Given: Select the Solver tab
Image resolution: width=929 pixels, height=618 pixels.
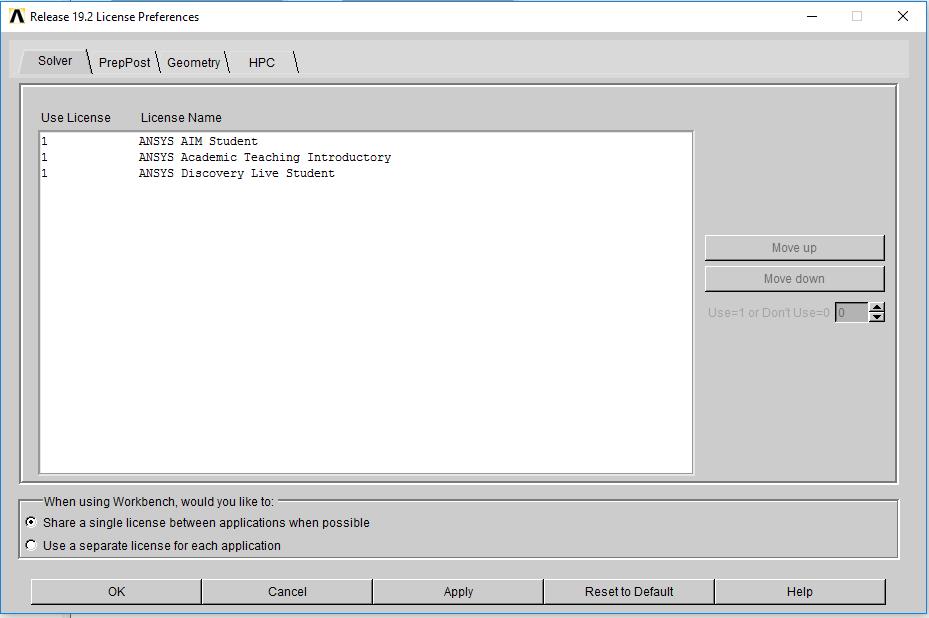Looking at the screenshot, I should coord(53,60).
